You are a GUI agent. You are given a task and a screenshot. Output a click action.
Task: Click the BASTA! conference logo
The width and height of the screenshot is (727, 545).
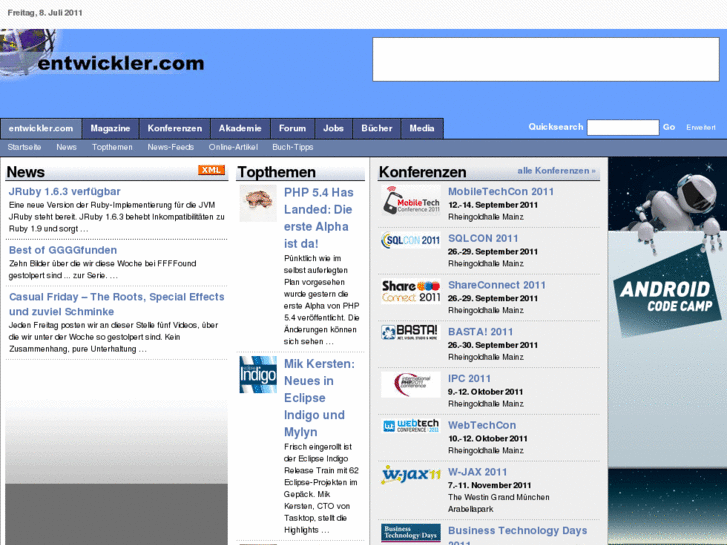click(409, 332)
